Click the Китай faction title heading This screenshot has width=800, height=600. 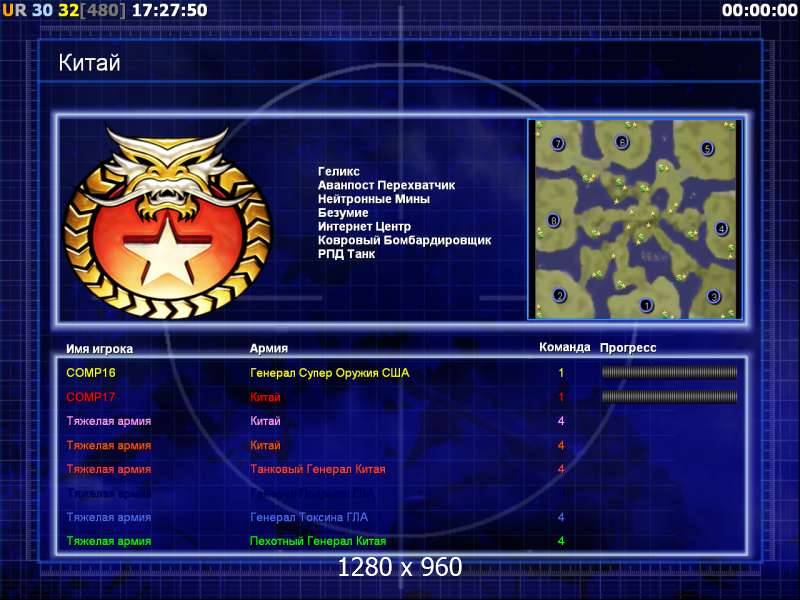[x=89, y=63]
